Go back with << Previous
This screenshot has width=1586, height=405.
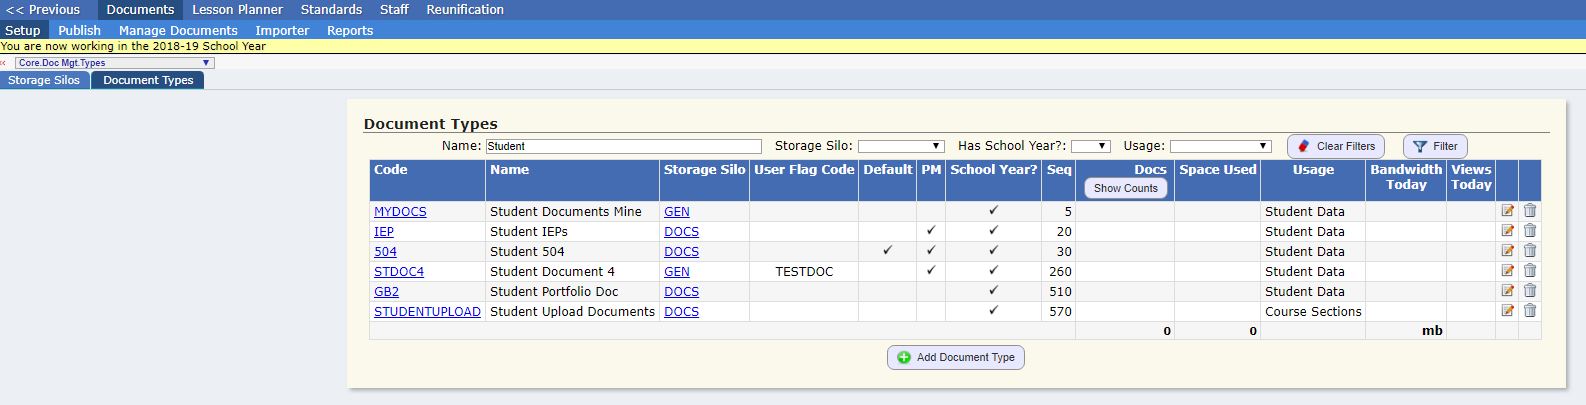pos(43,10)
